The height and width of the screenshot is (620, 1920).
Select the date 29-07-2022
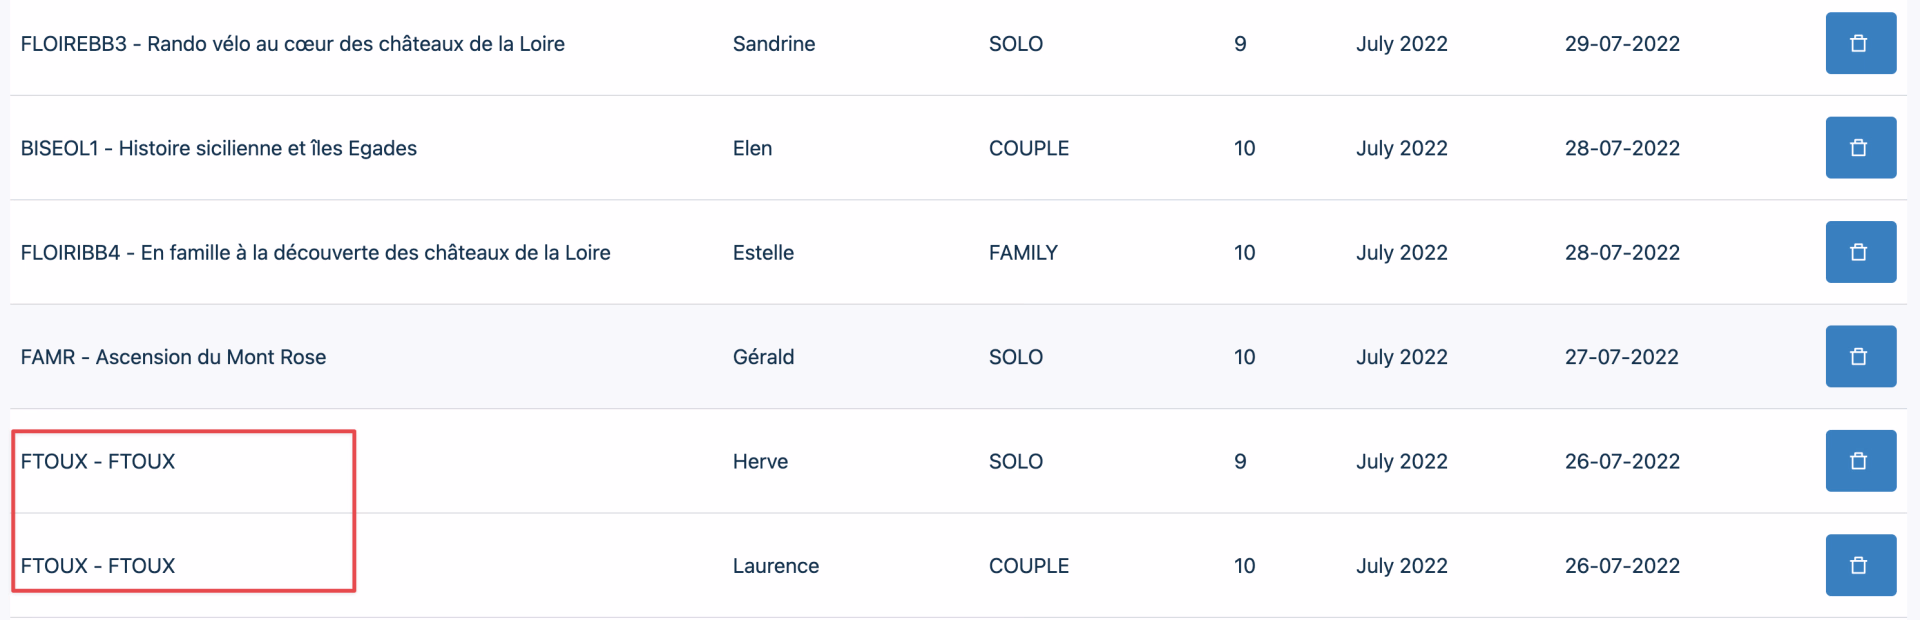pos(1622,44)
